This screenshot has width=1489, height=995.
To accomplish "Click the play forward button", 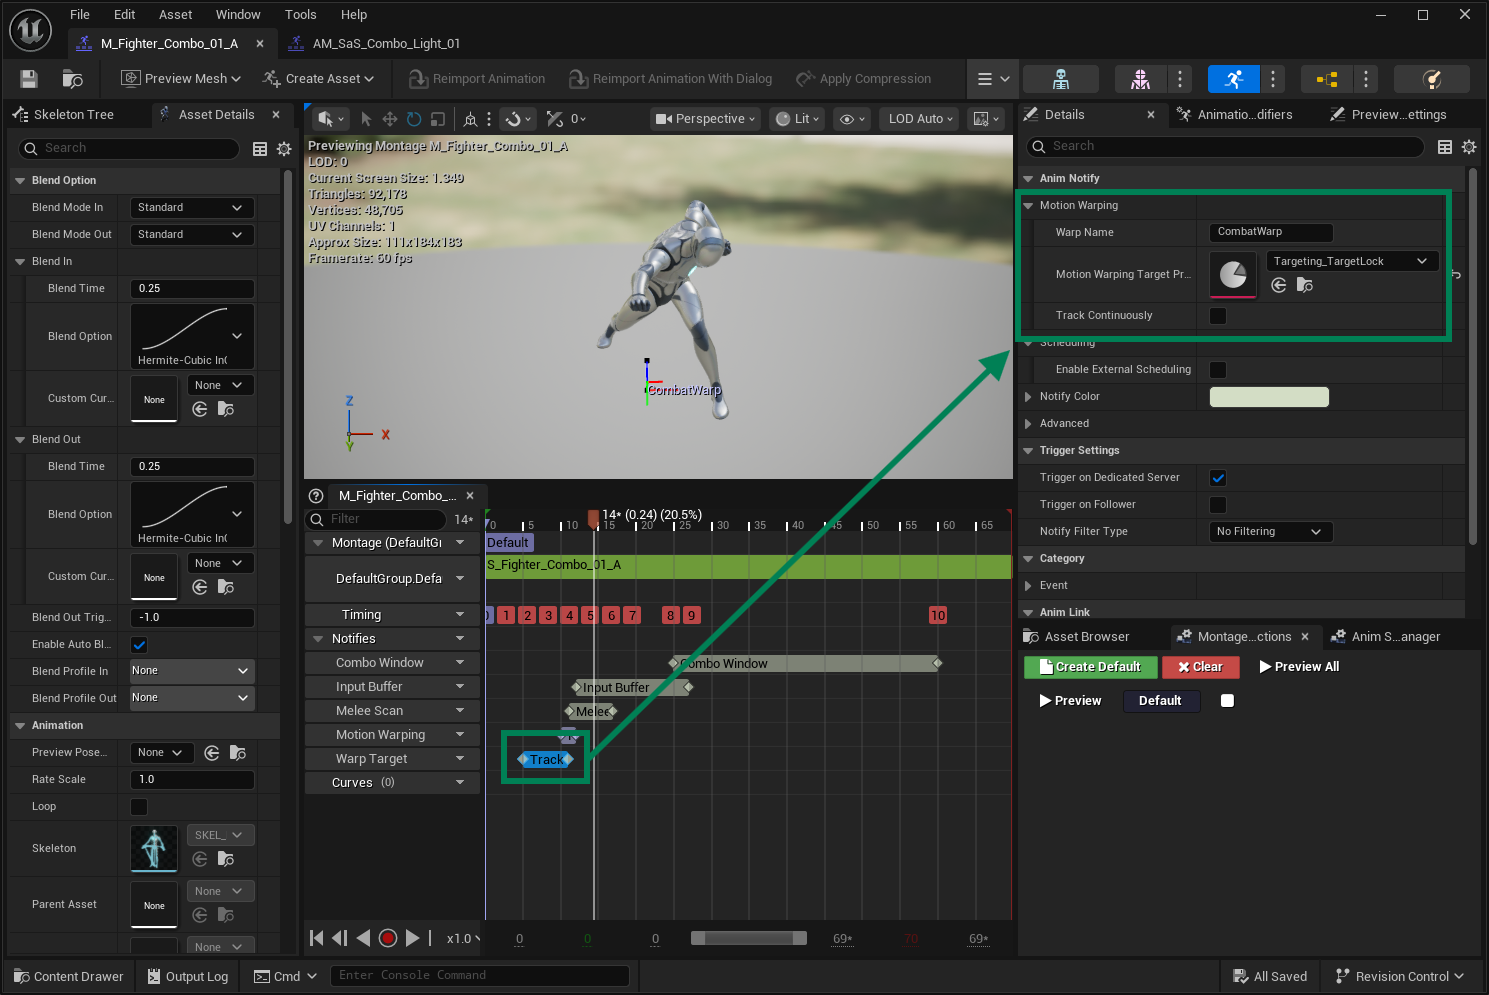I will coord(412,938).
